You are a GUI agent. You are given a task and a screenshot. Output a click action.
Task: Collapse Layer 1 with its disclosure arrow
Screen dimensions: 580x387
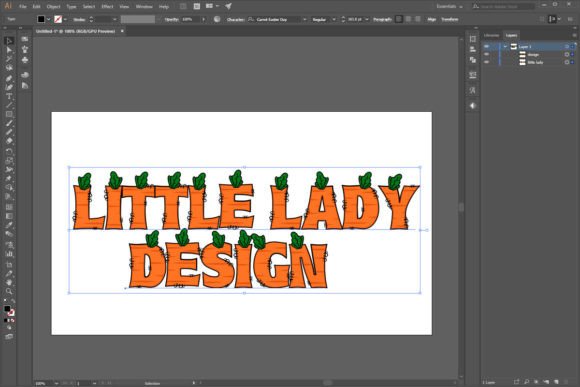[x=505, y=47]
